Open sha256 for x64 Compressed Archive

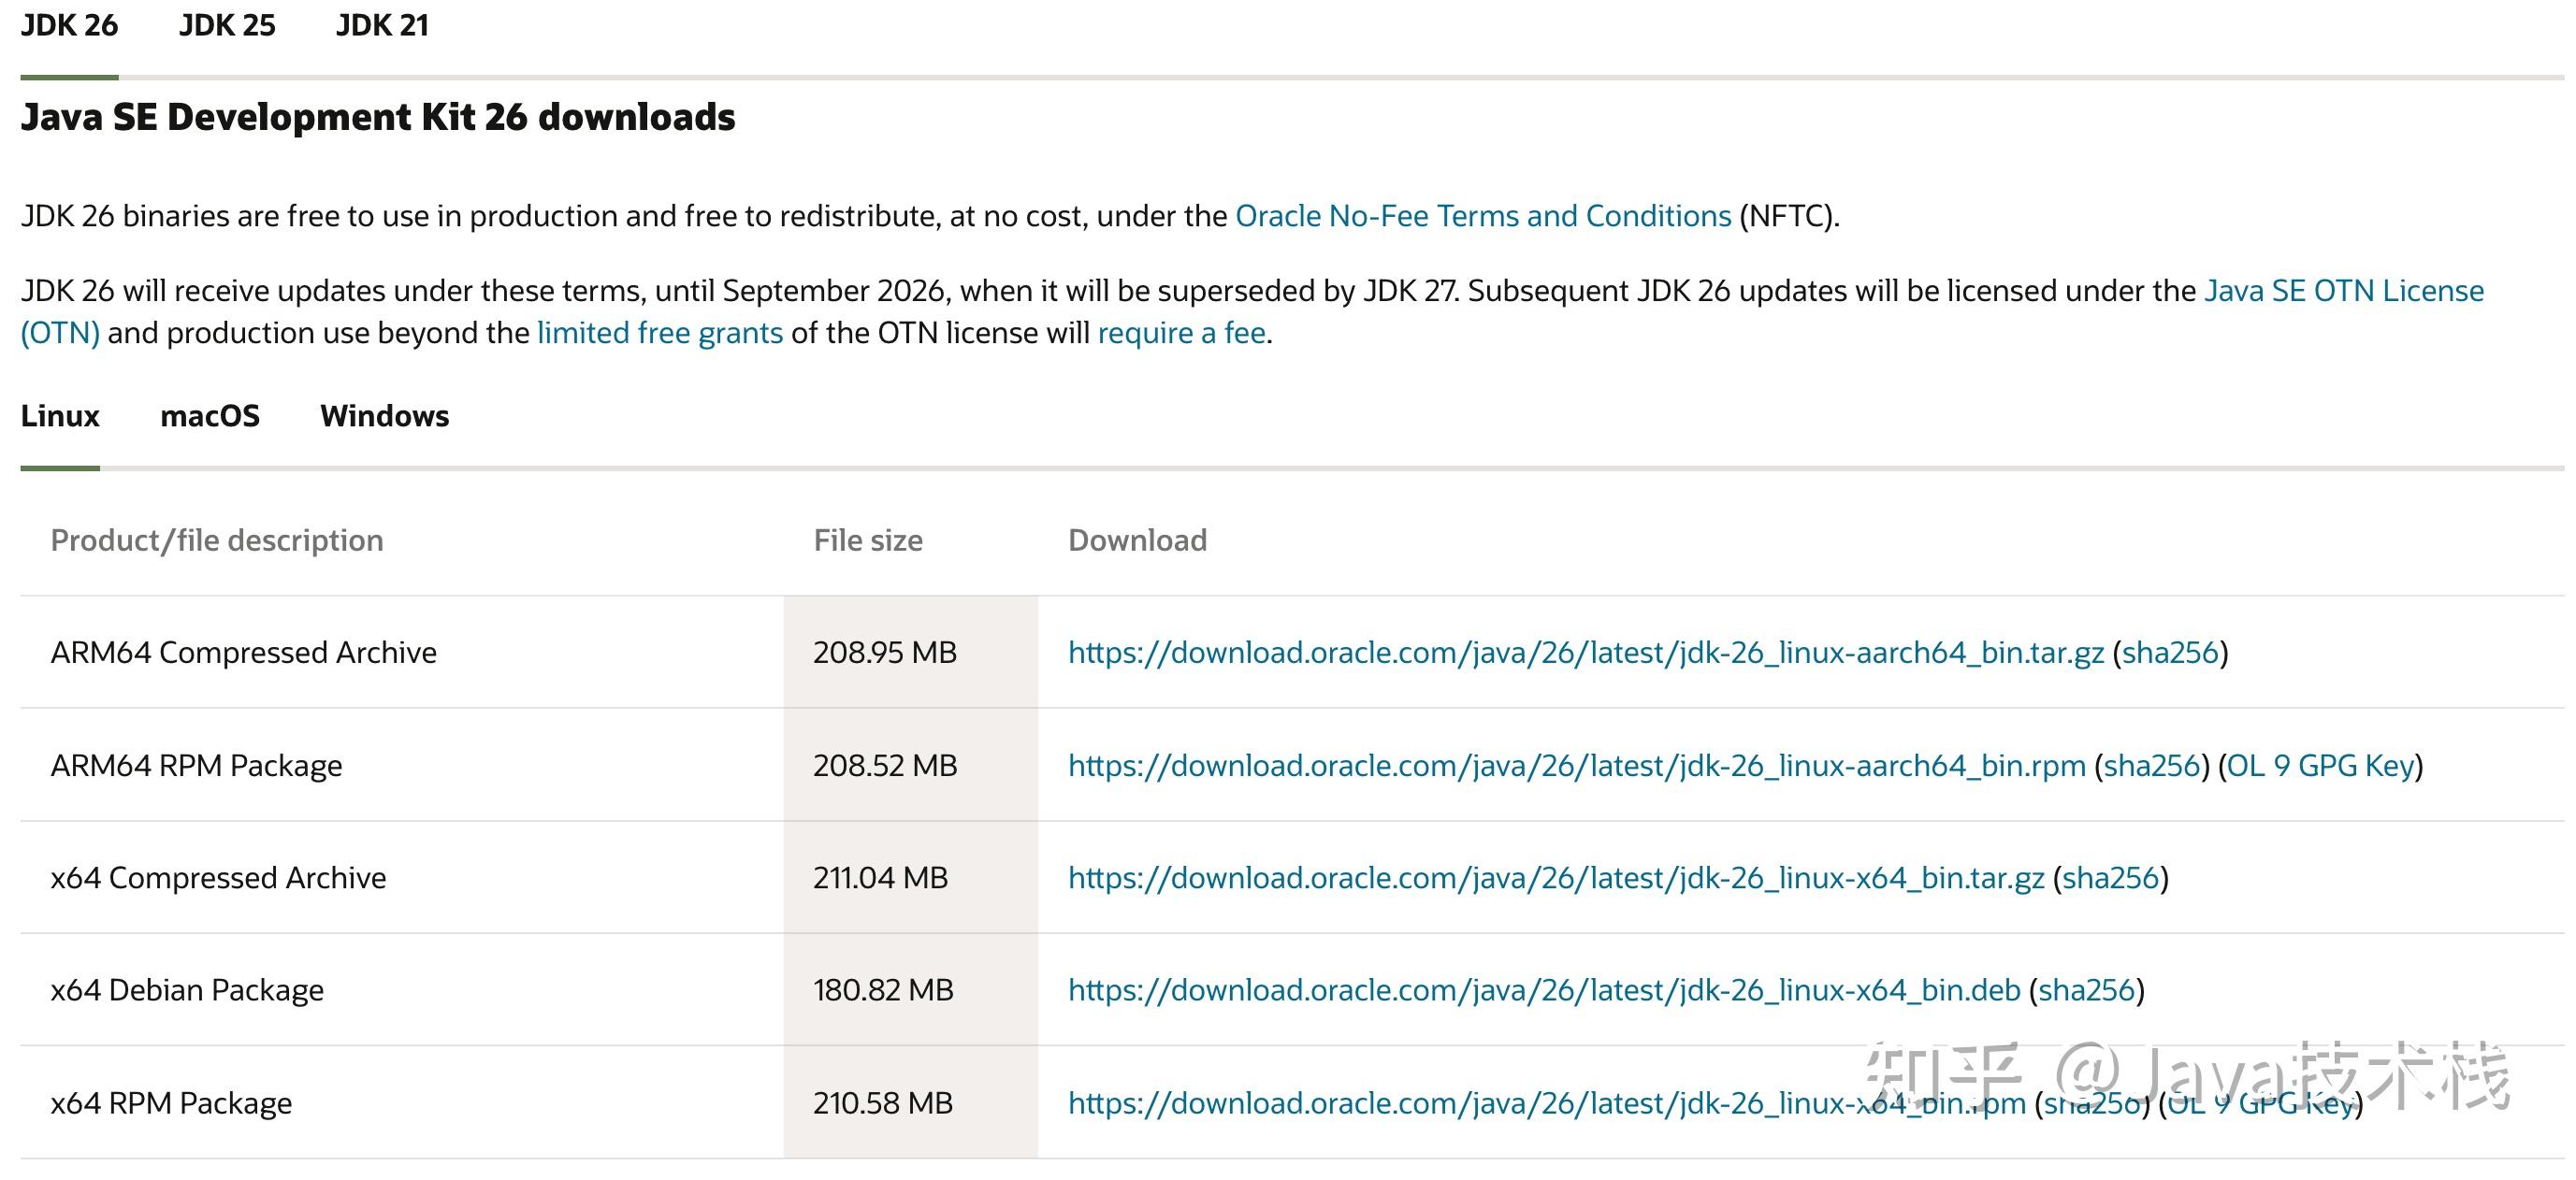2110,878
